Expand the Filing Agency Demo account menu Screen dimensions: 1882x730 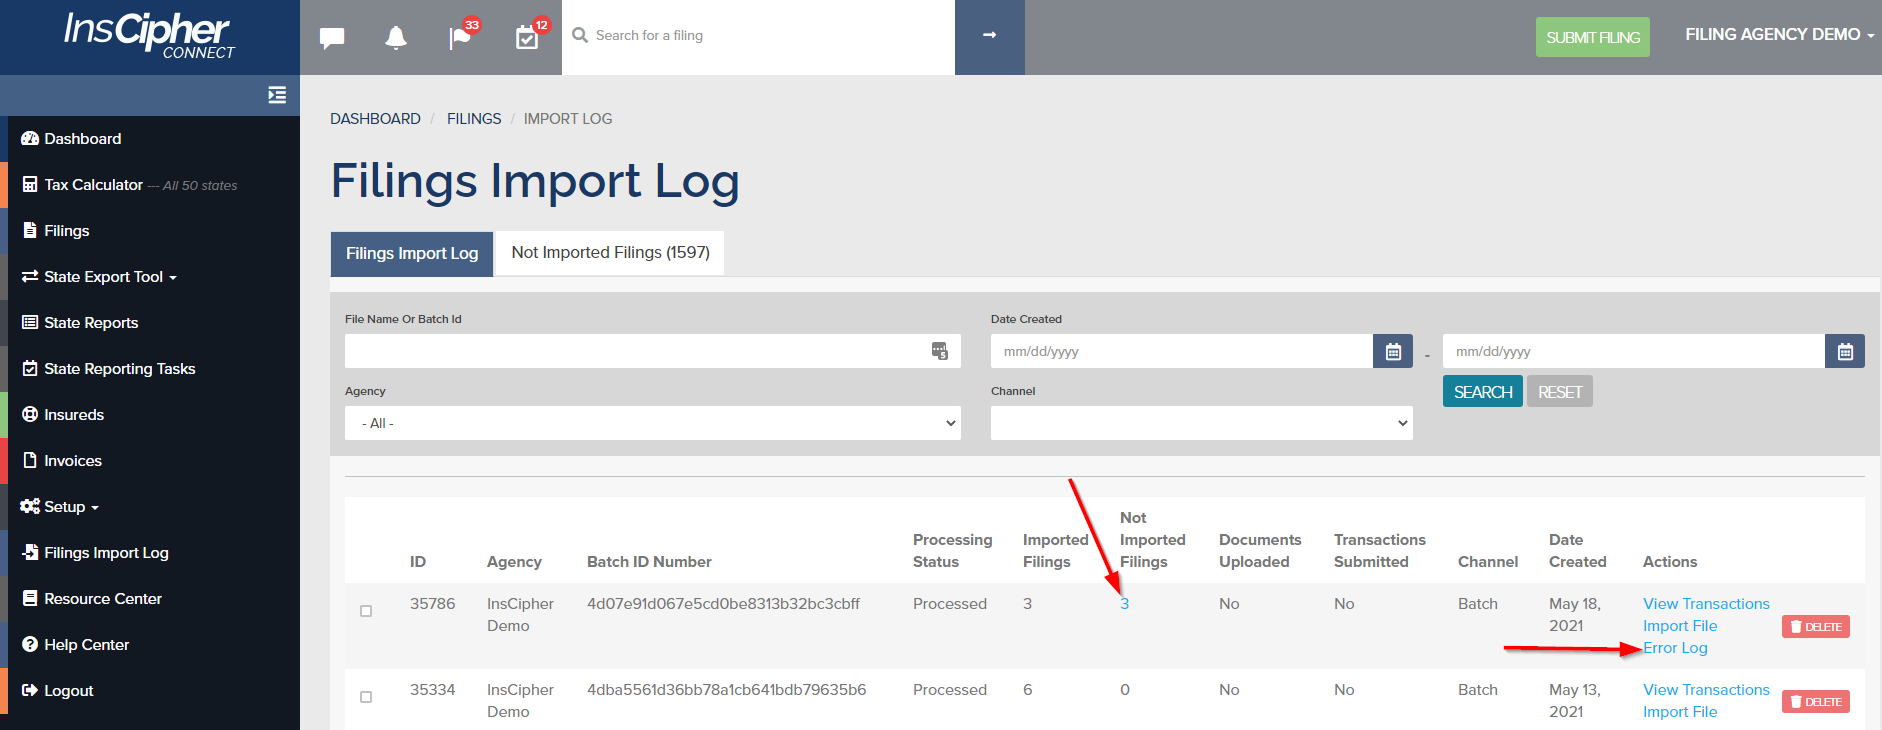pyautogui.click(x=1778, y=35)
